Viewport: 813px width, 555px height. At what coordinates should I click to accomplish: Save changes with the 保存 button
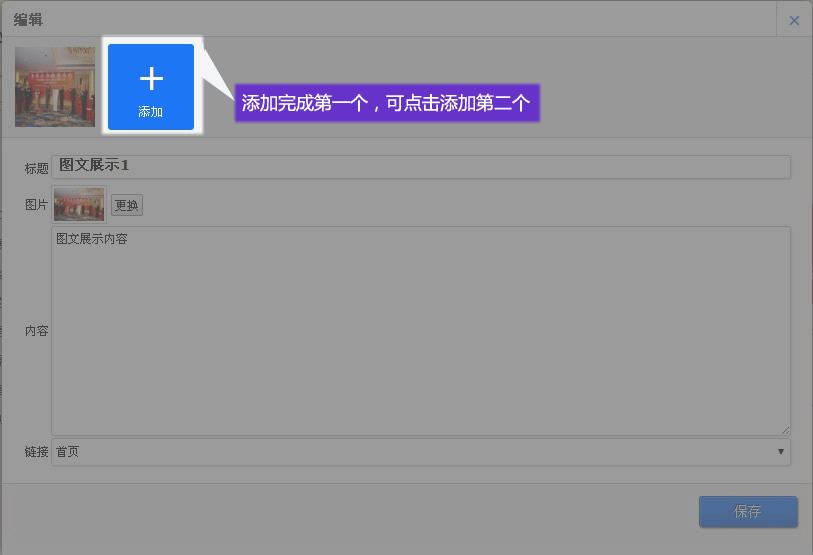pyautogui.click(x=748, y=512)
